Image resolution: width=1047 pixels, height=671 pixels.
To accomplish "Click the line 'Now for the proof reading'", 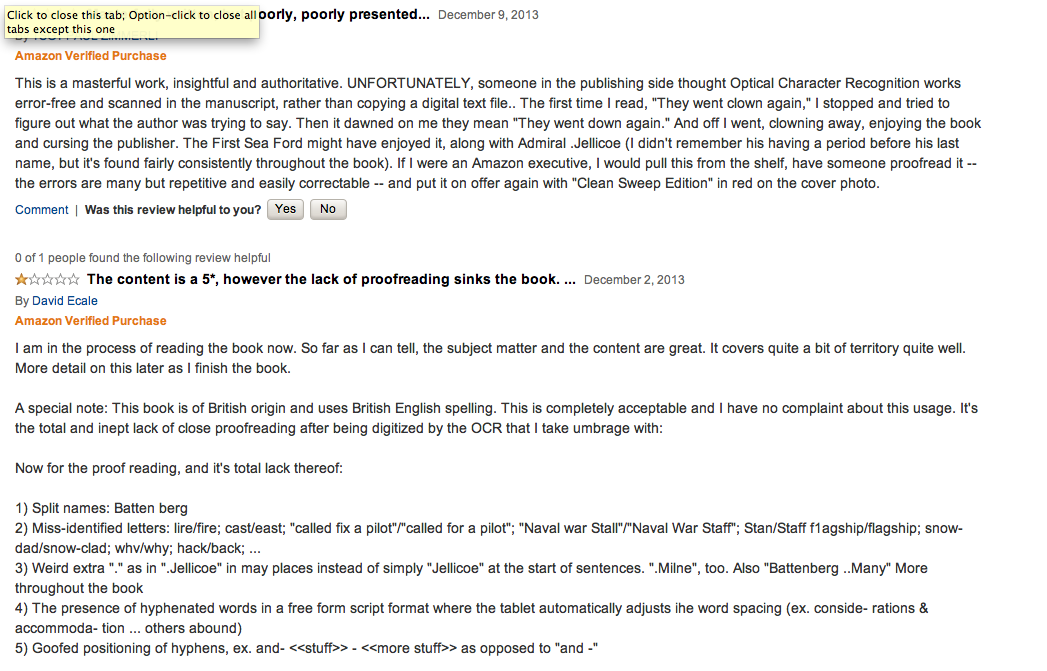I will [179, 468].
